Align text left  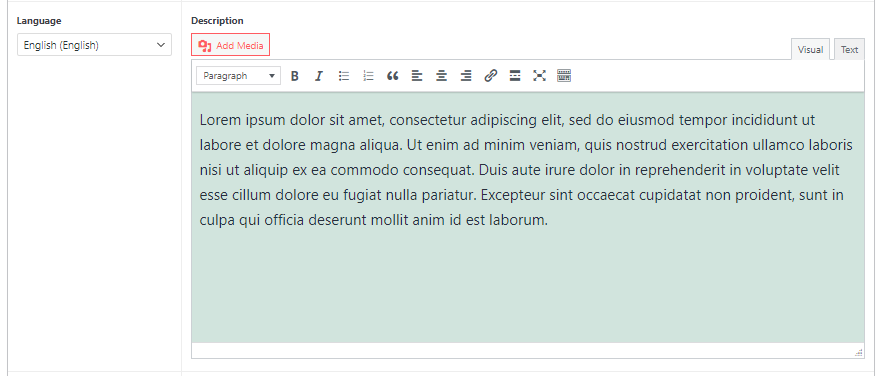[x=417, y=76]
